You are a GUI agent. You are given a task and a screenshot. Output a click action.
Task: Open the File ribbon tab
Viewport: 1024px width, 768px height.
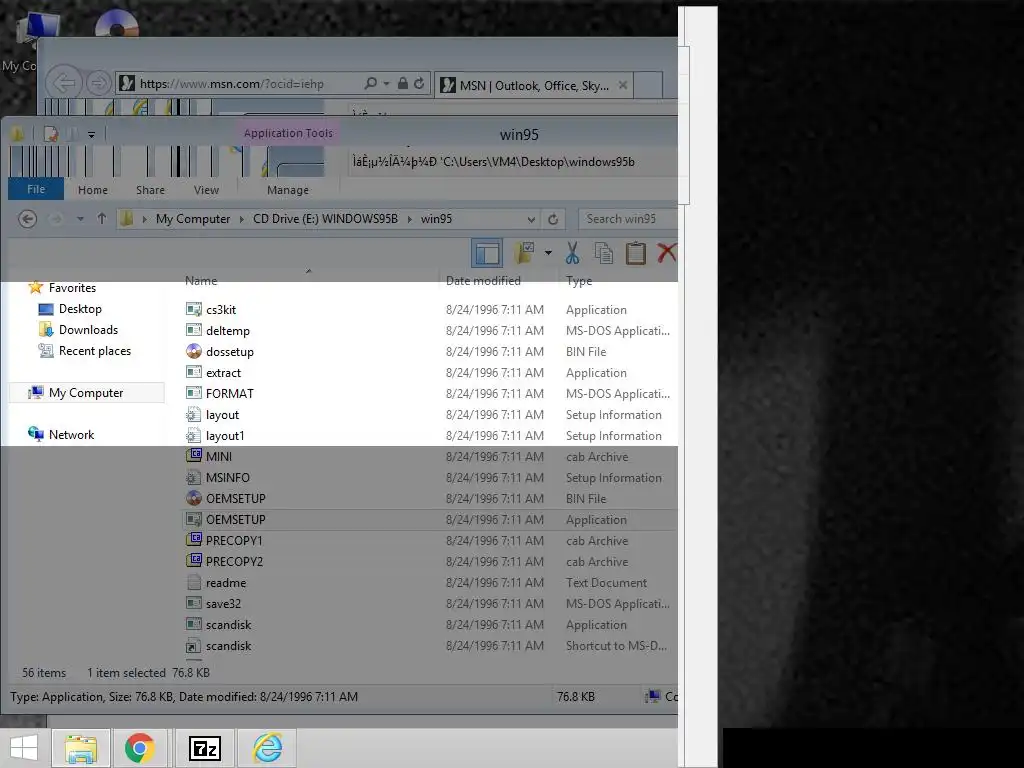coord(36,189)
